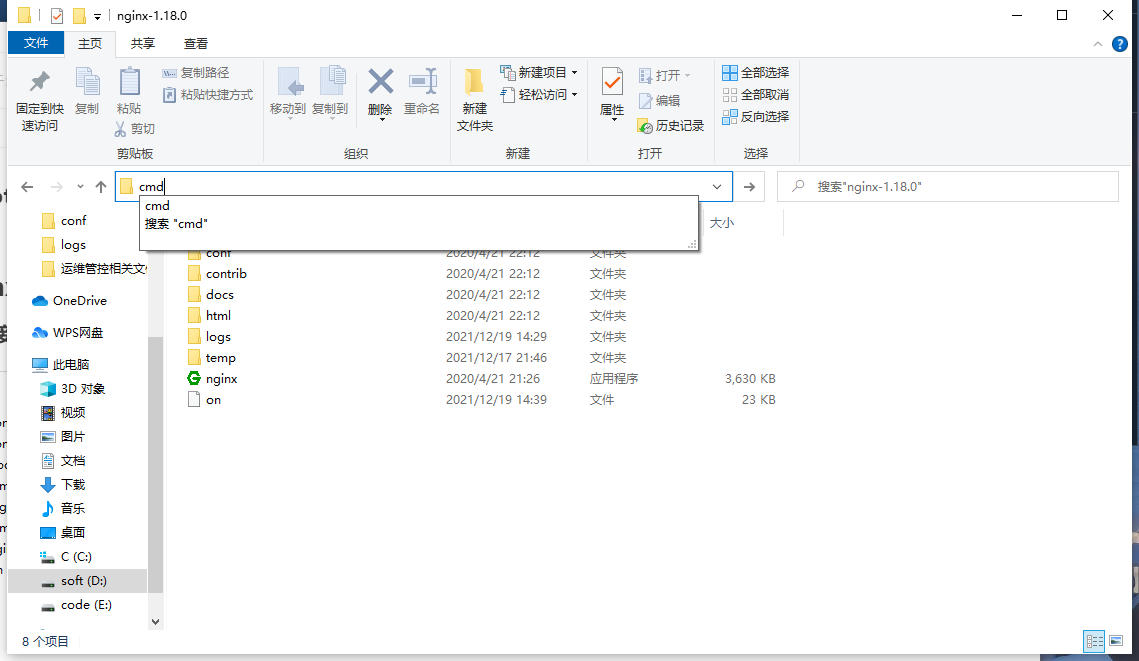Open recent locations dropdown arrow
Viewport: 1139px width, 661px height.
pyautogui.click(x=80, y=187)
